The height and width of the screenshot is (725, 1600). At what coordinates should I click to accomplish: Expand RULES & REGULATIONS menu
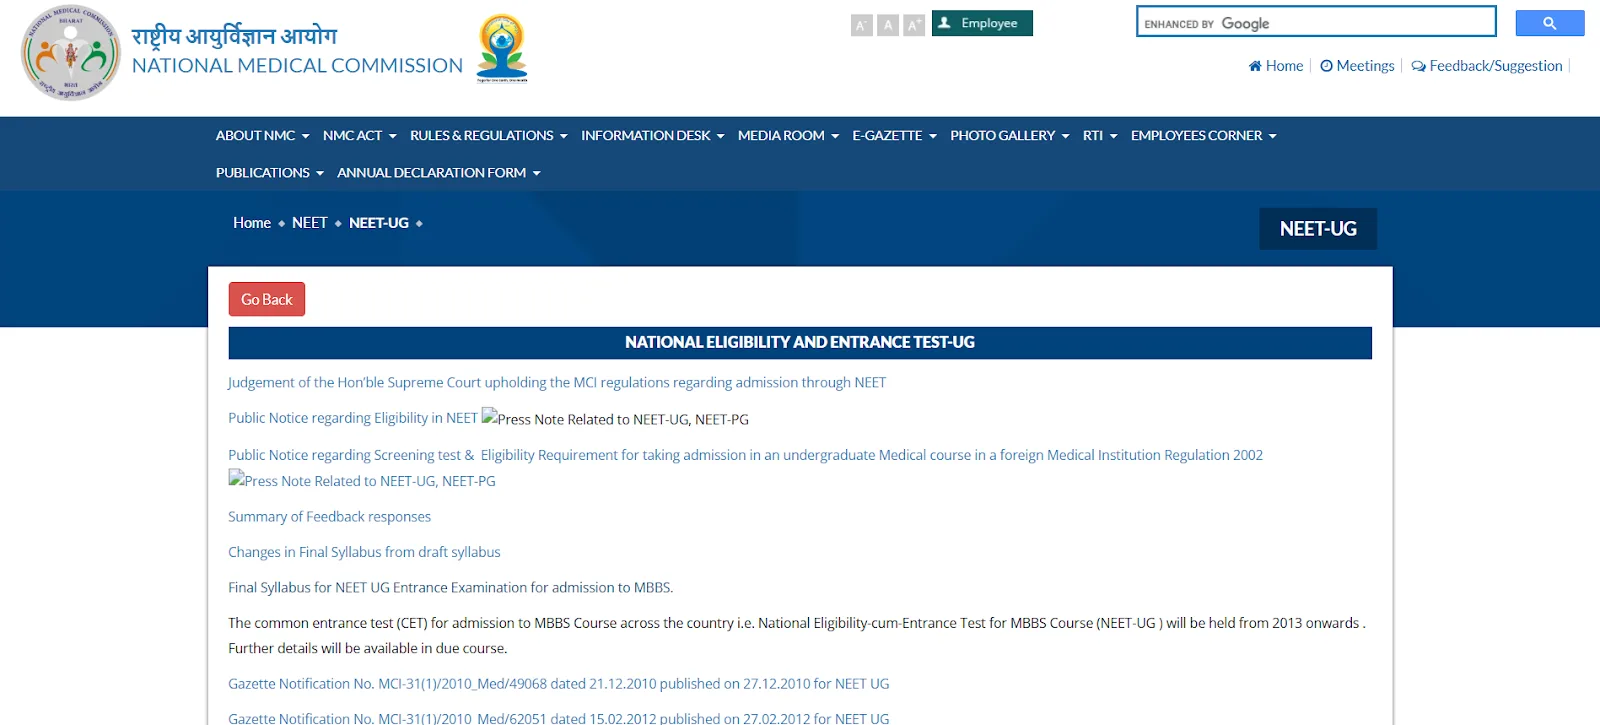tap(489, 136)
